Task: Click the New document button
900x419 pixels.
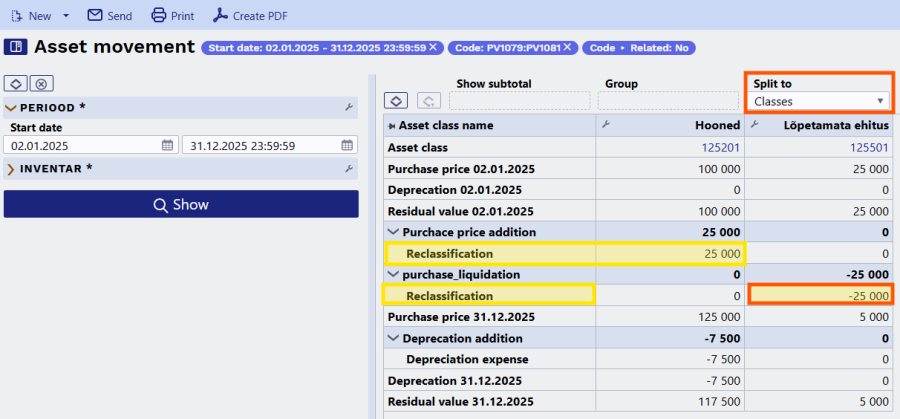Action: click(x=31, y=15)
